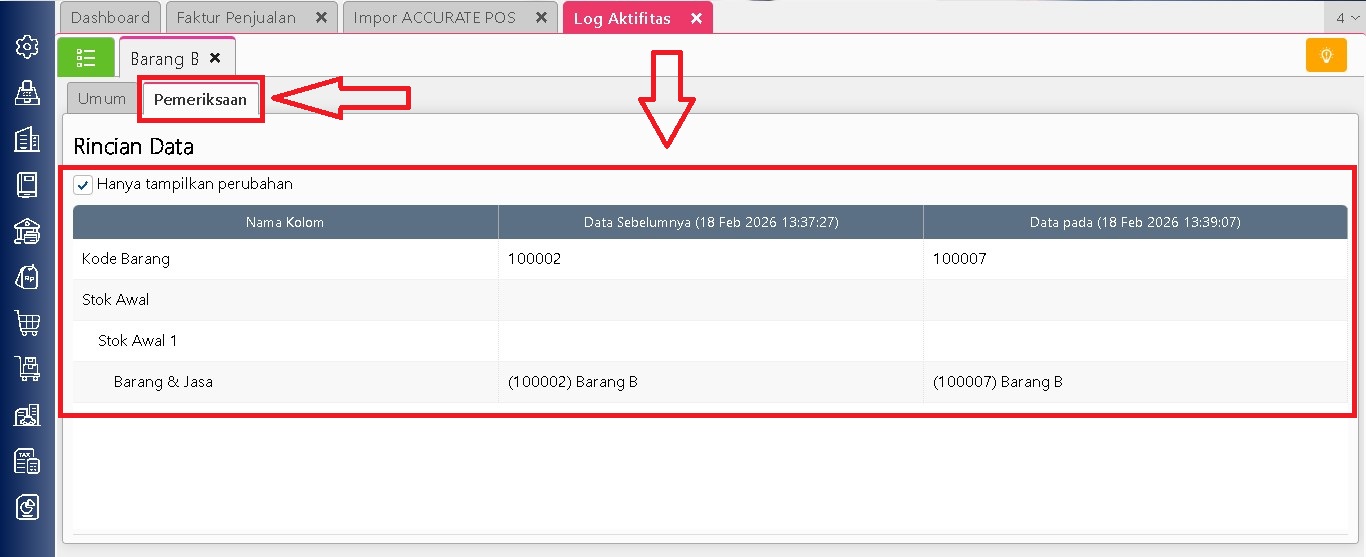Expand the tab overflow dropdown showing 4
1366x557 pixels.
coord(1346,18)
